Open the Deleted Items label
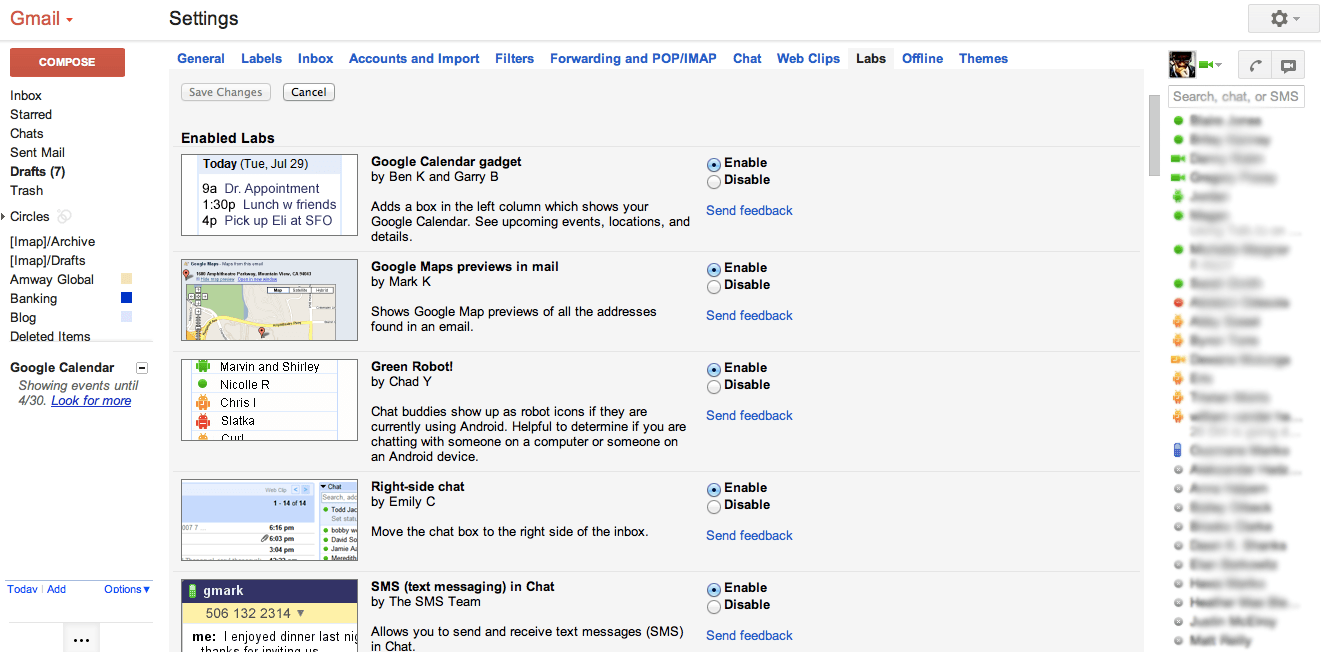The height and width of the screenshot is (652, 1321). pos(50,336)
